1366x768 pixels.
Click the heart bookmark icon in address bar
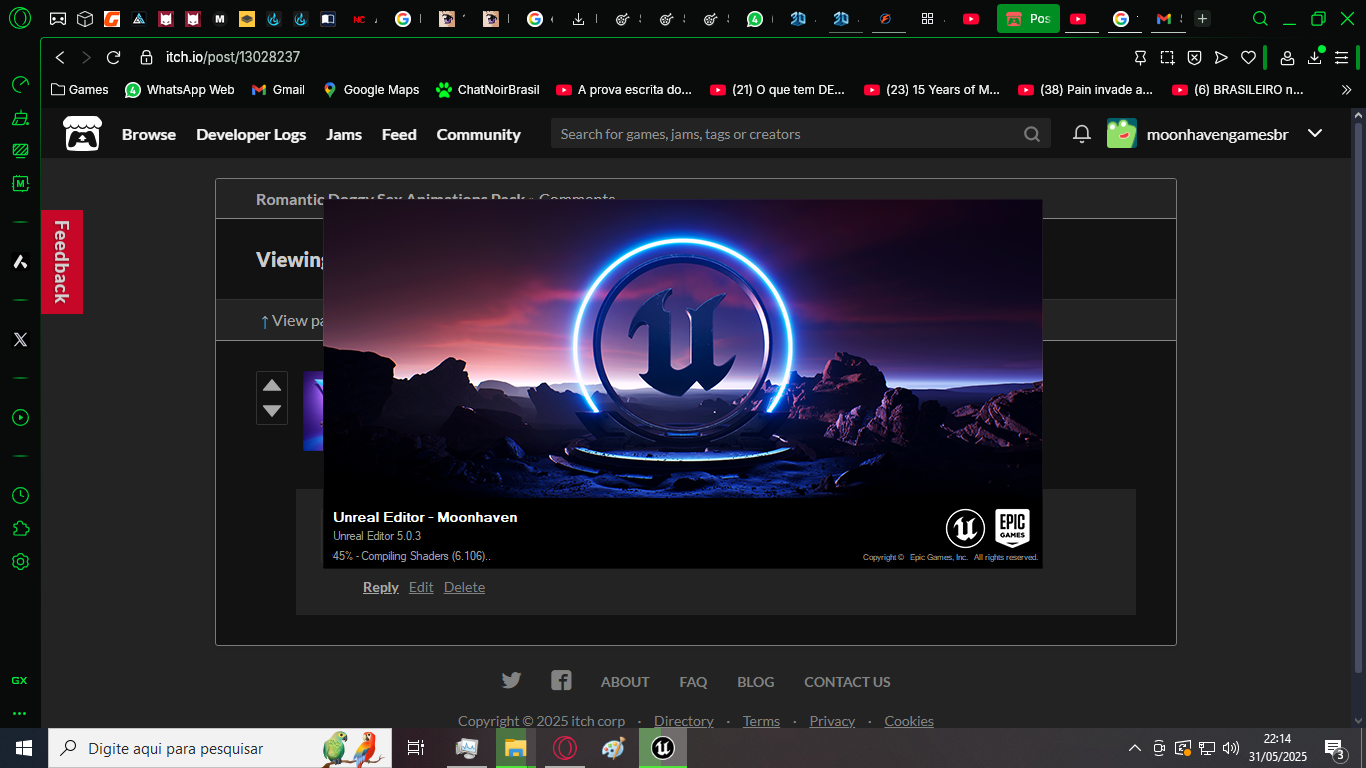click(1248, 58)
